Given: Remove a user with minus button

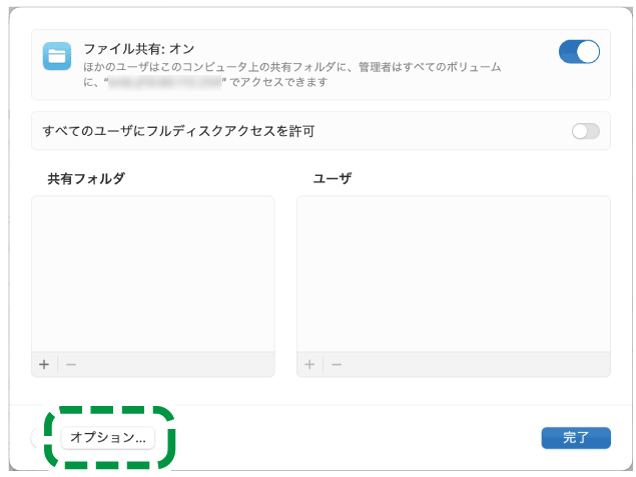Looking at the screenshot, I should tap(336, 364).
